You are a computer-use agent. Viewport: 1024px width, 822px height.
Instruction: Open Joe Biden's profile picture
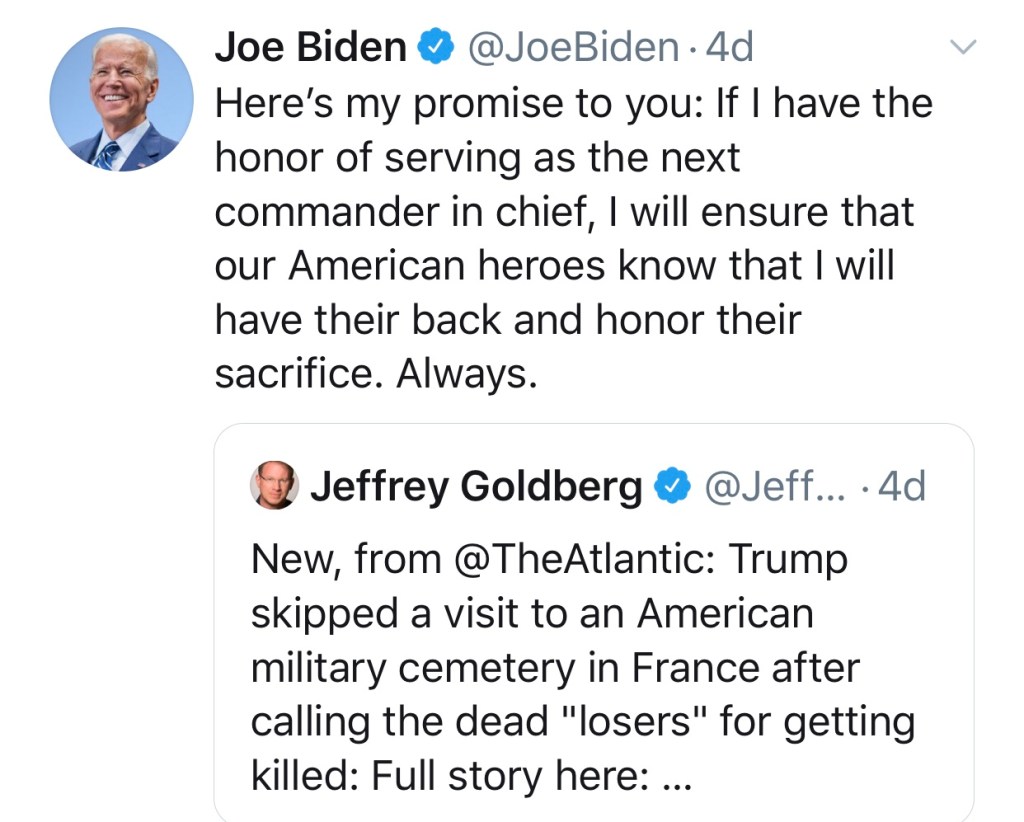[x=121, y=98]
